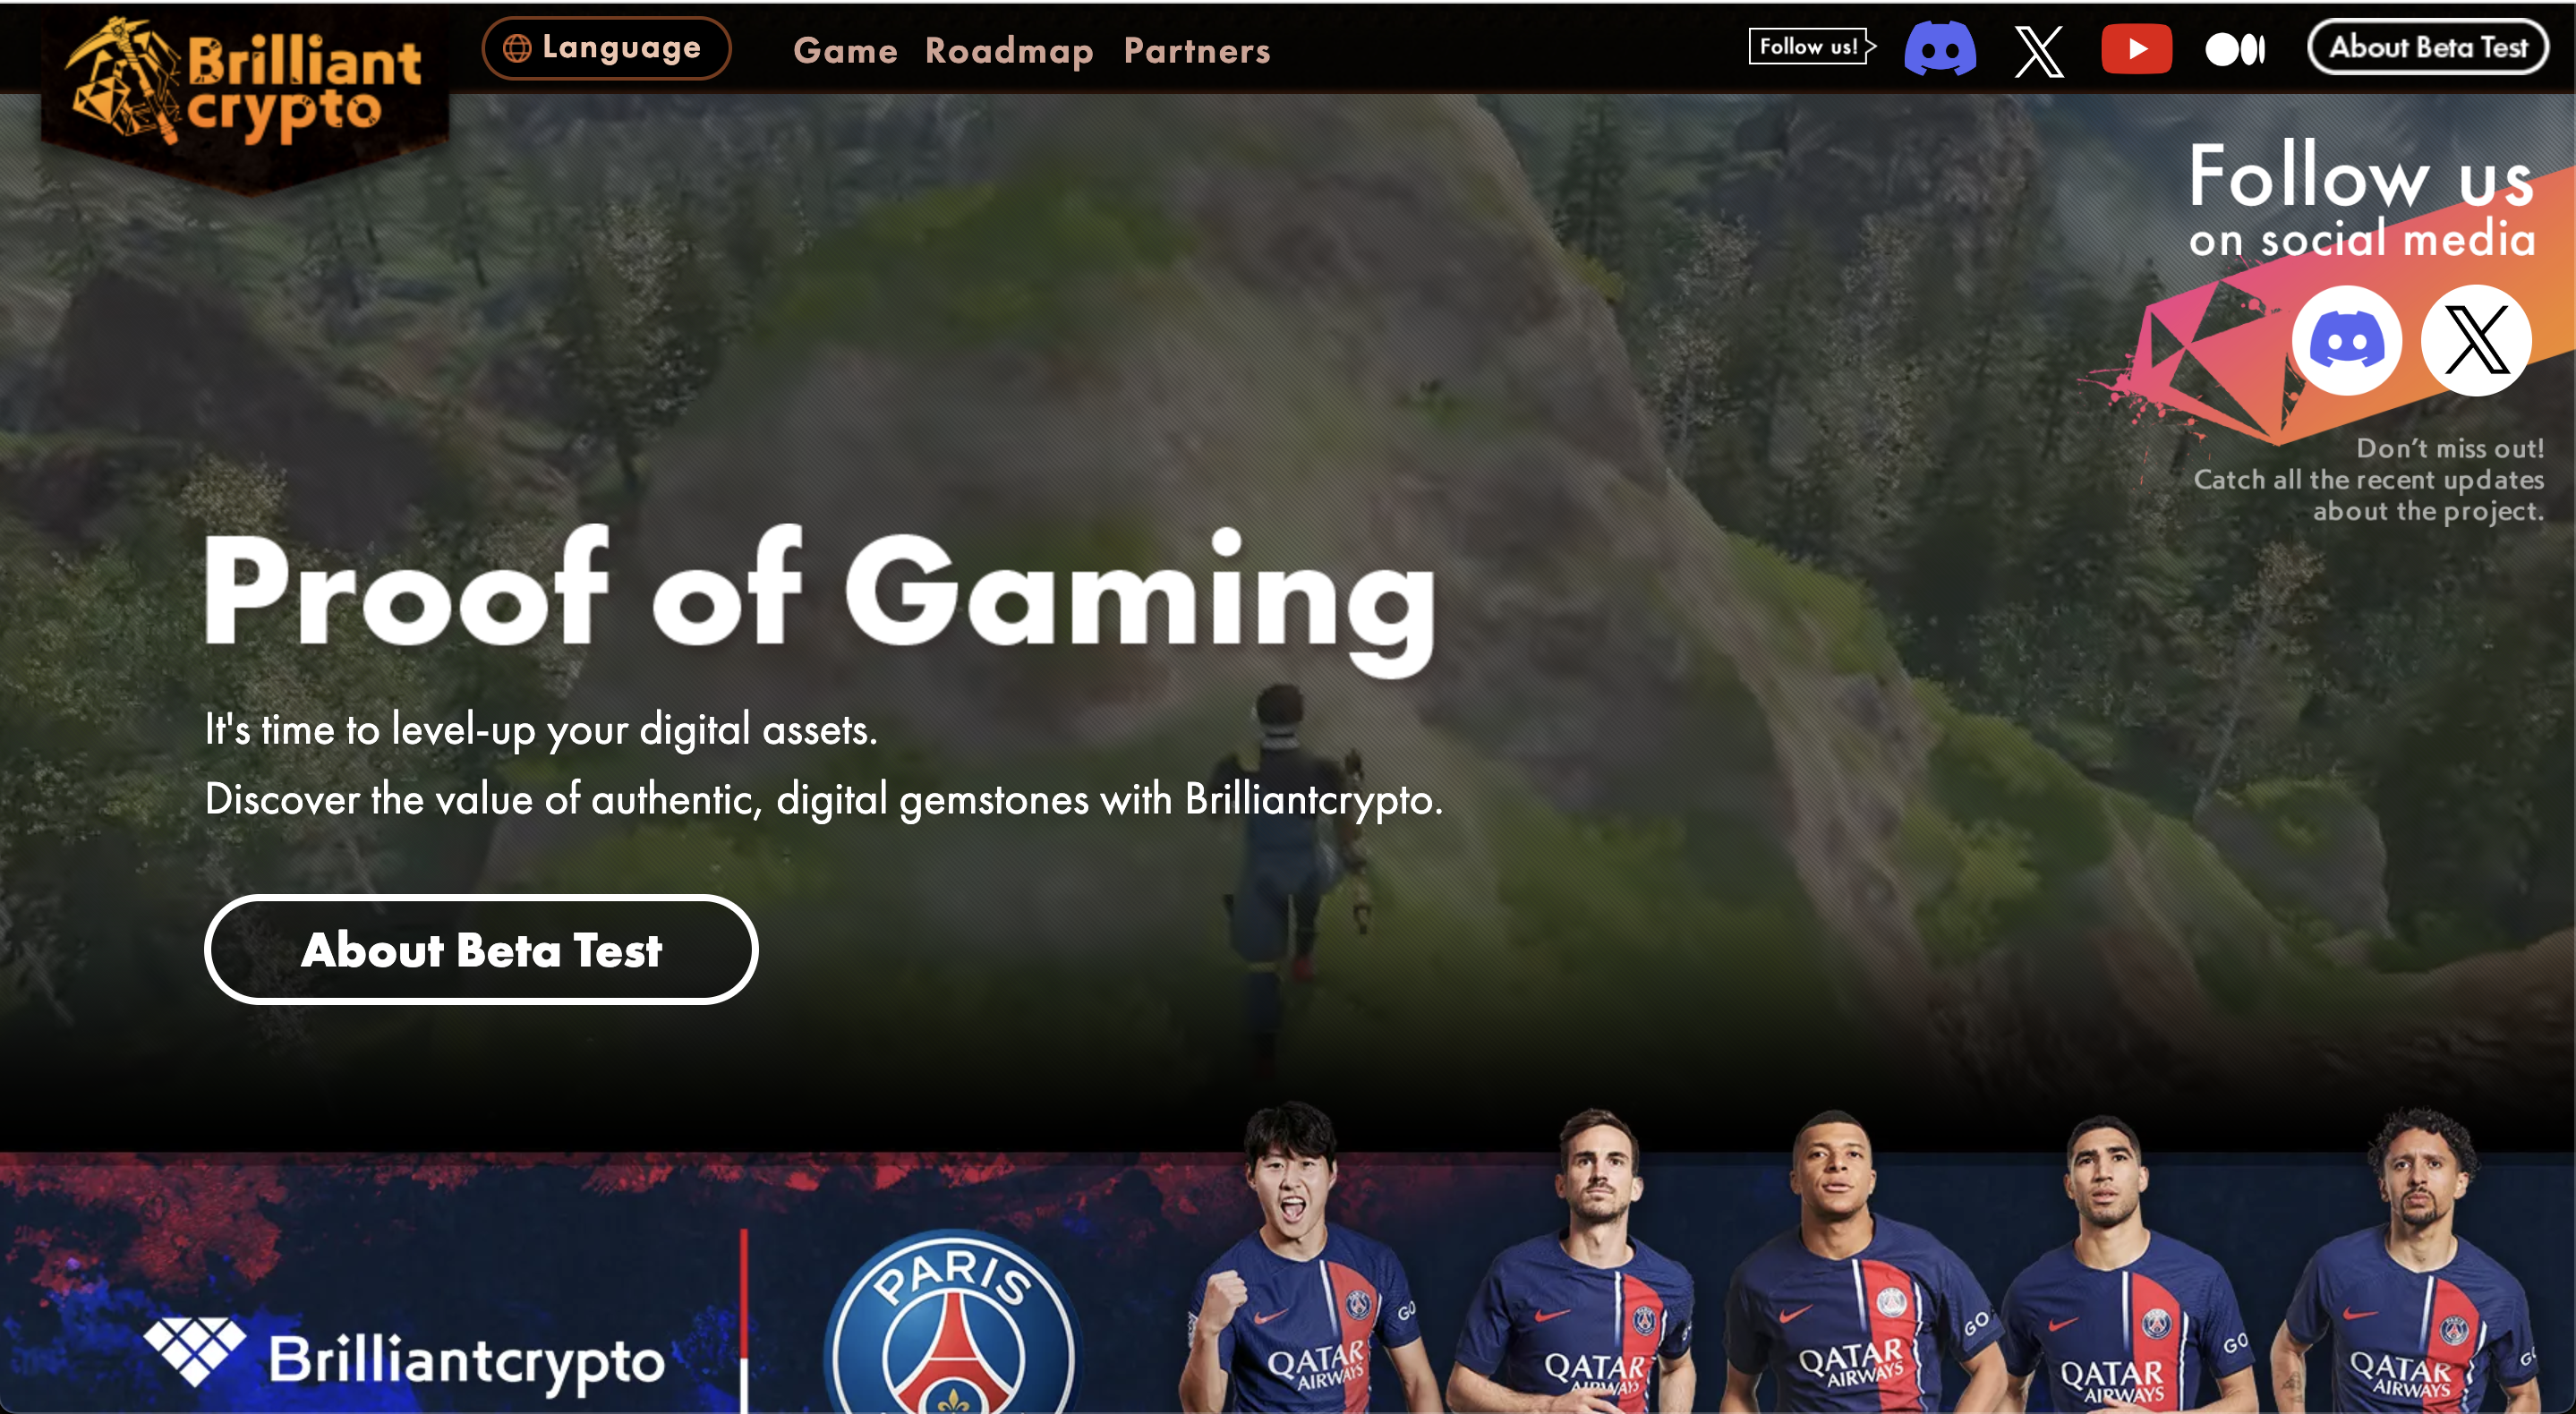Click the Brilliantcrypto pickaxe logo
Viewport: 2576px width, 1414px height.
(244, 84)
